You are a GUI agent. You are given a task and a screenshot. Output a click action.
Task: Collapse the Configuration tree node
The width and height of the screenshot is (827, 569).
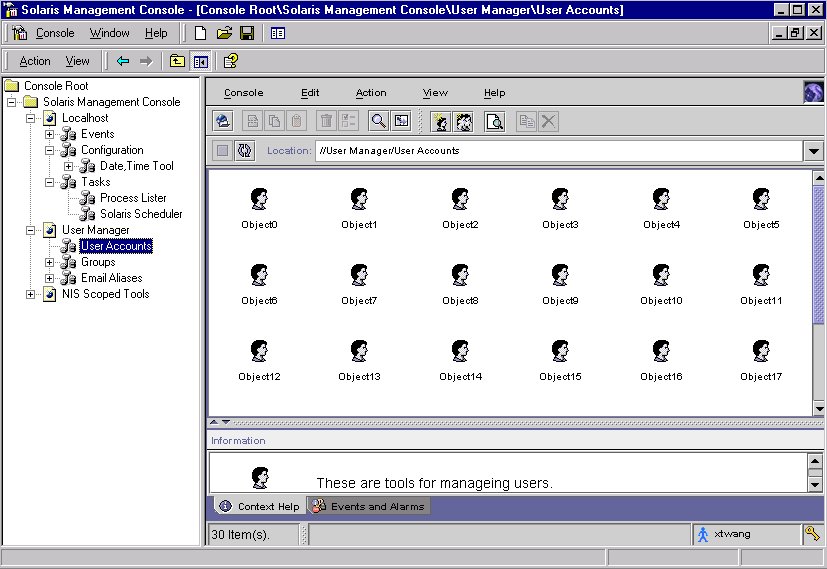[x=50, y=150]
